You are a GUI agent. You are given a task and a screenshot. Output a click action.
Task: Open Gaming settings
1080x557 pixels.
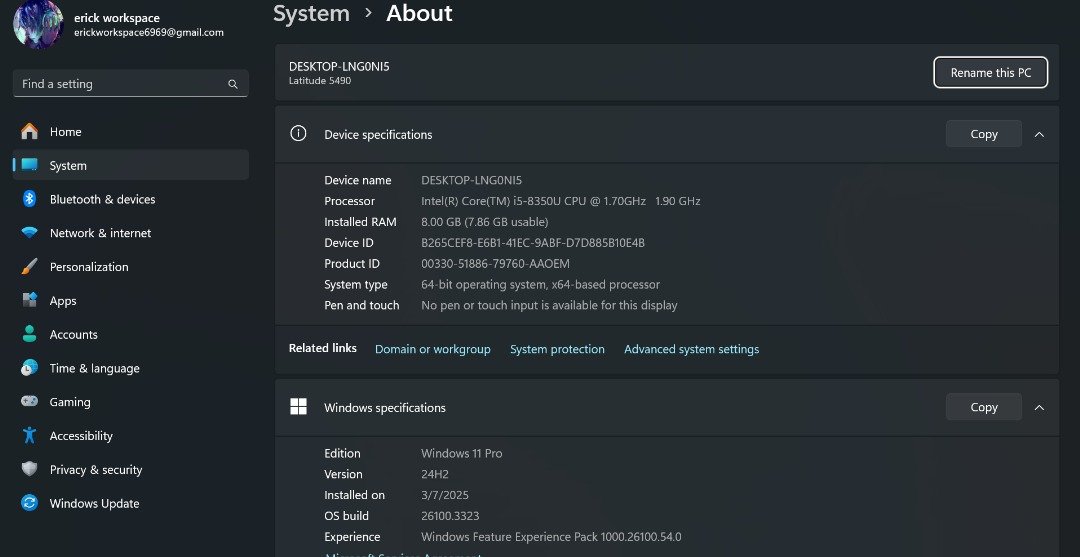point(131,401)
